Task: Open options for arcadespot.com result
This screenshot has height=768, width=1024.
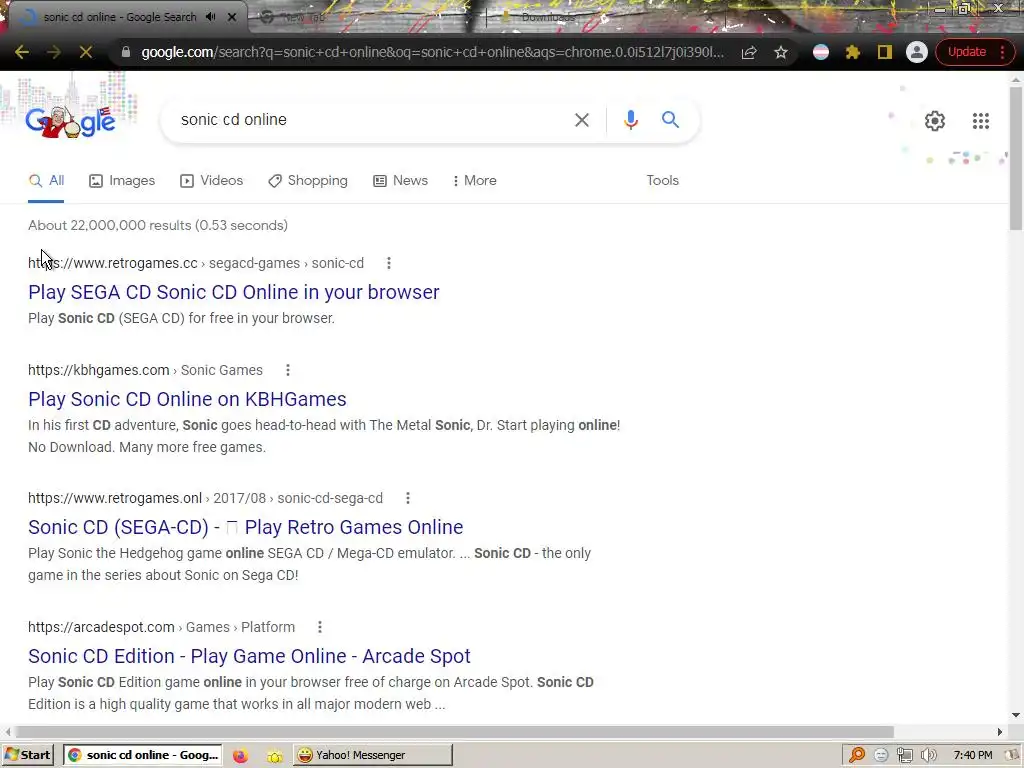Action: pyautogui.click(x=319, y=627)
